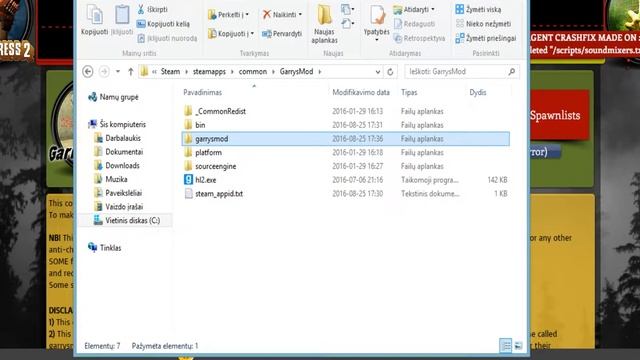Viewport: 640px width, 360px height.
Task: Open the easy access dropdown icon
Action: click(348, 24)
